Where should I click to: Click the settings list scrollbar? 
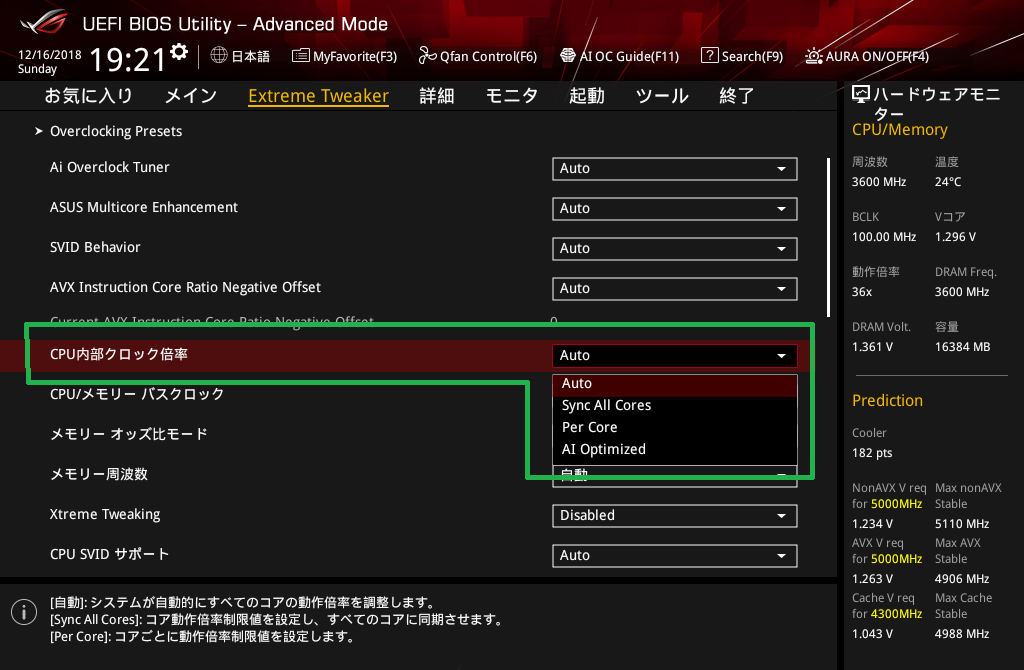coord(828,237)
